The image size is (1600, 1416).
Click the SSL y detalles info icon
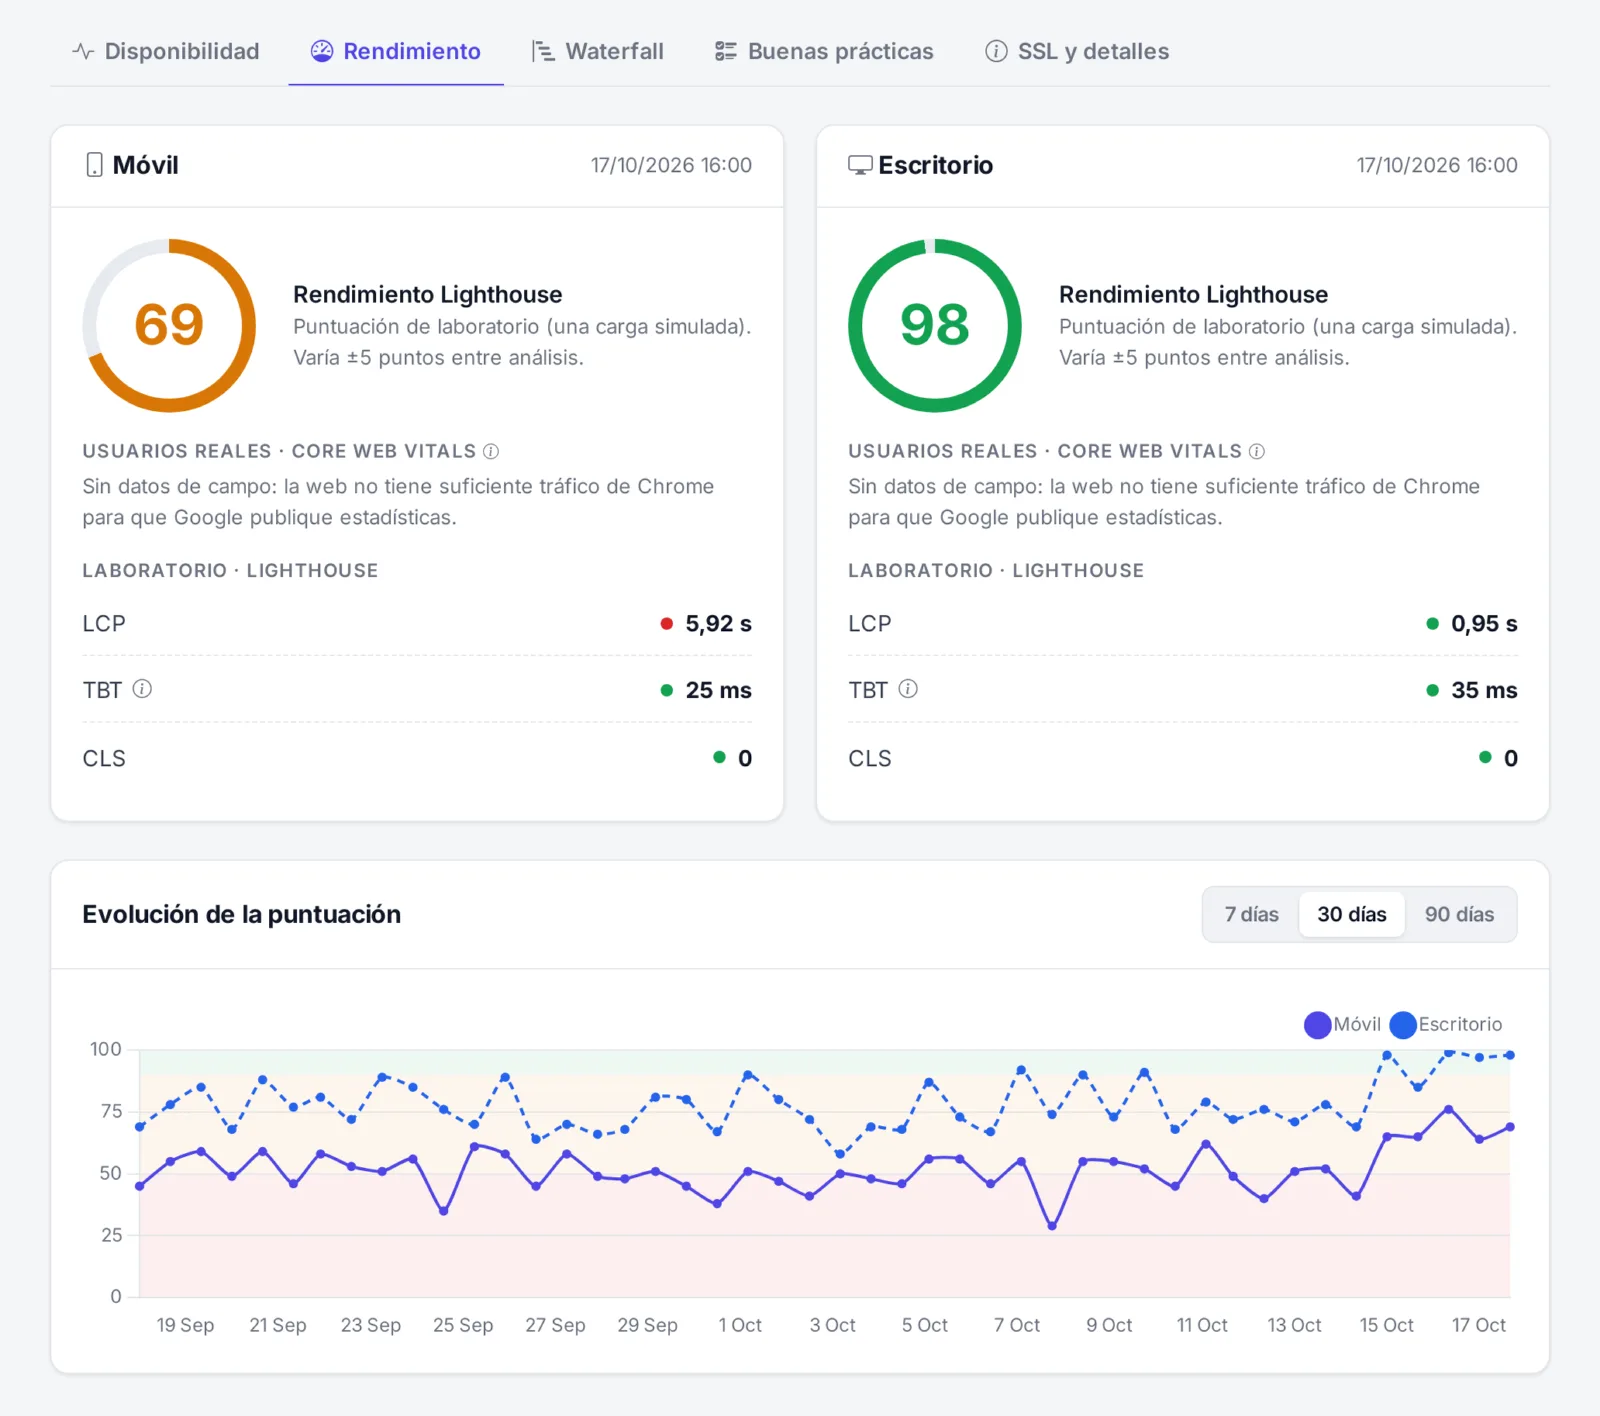[996, 51]
